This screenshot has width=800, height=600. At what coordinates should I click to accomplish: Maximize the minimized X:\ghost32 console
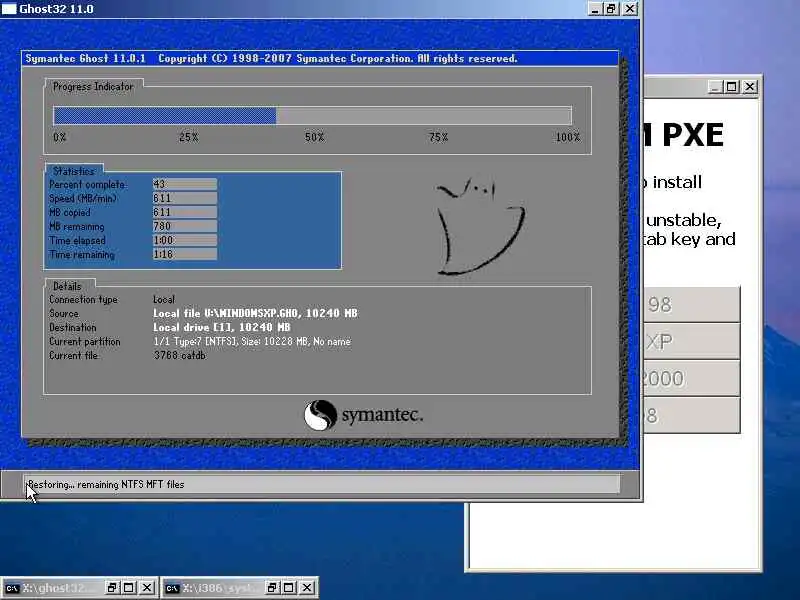(x=129, y=588)
